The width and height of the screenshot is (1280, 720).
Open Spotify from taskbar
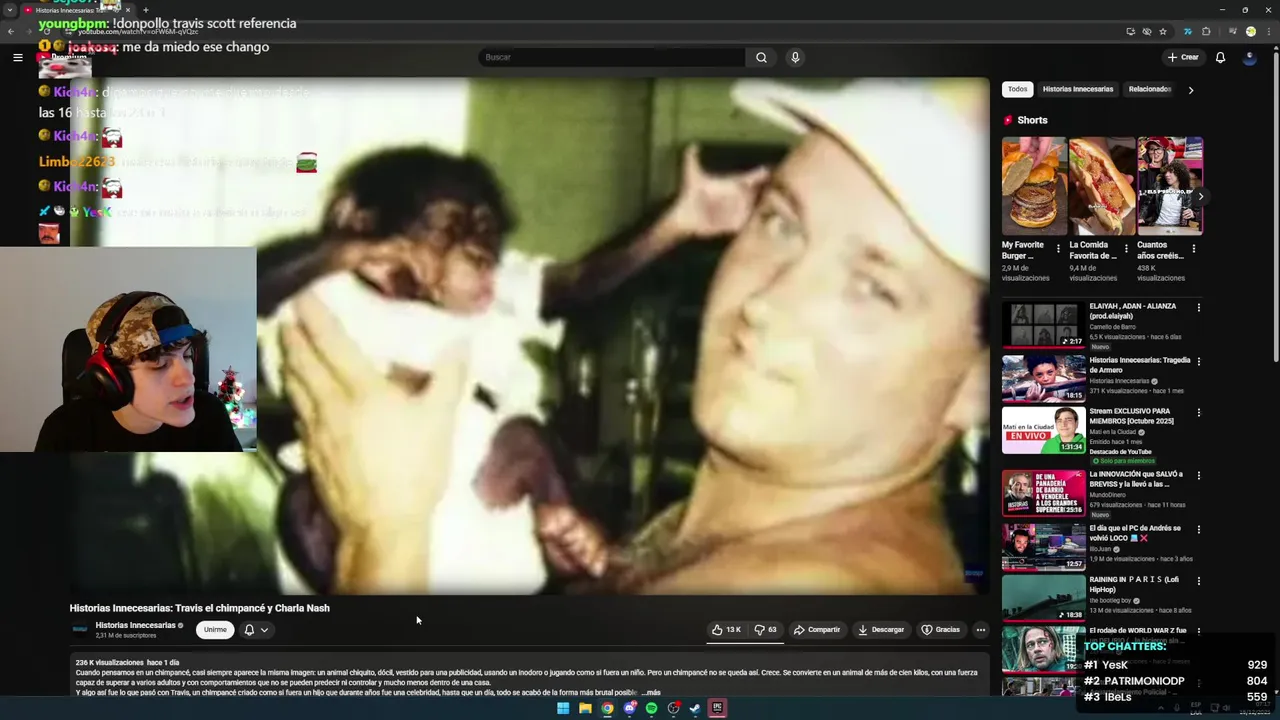click(651, 708)
